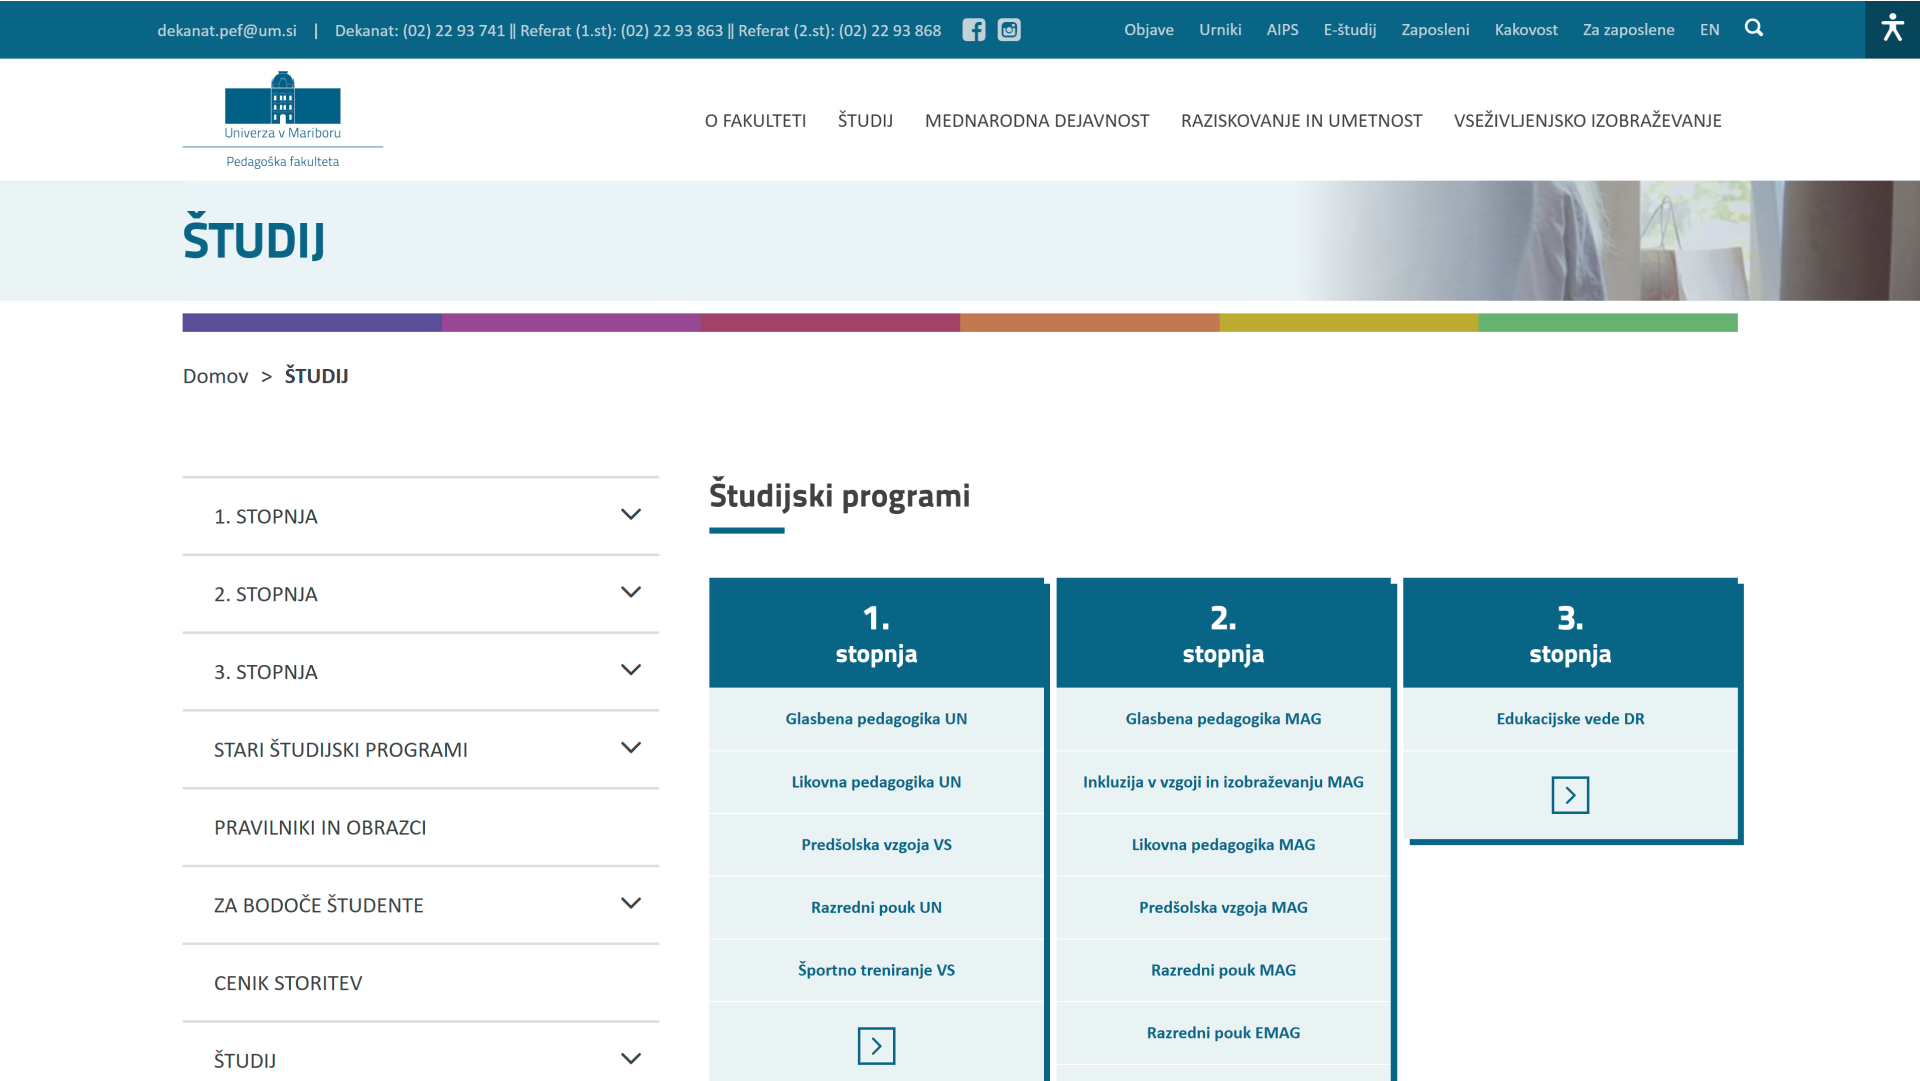Expand the 1. STOPNJA sidebar section
1920x1081 pixels.
click(x=630, y=515)
